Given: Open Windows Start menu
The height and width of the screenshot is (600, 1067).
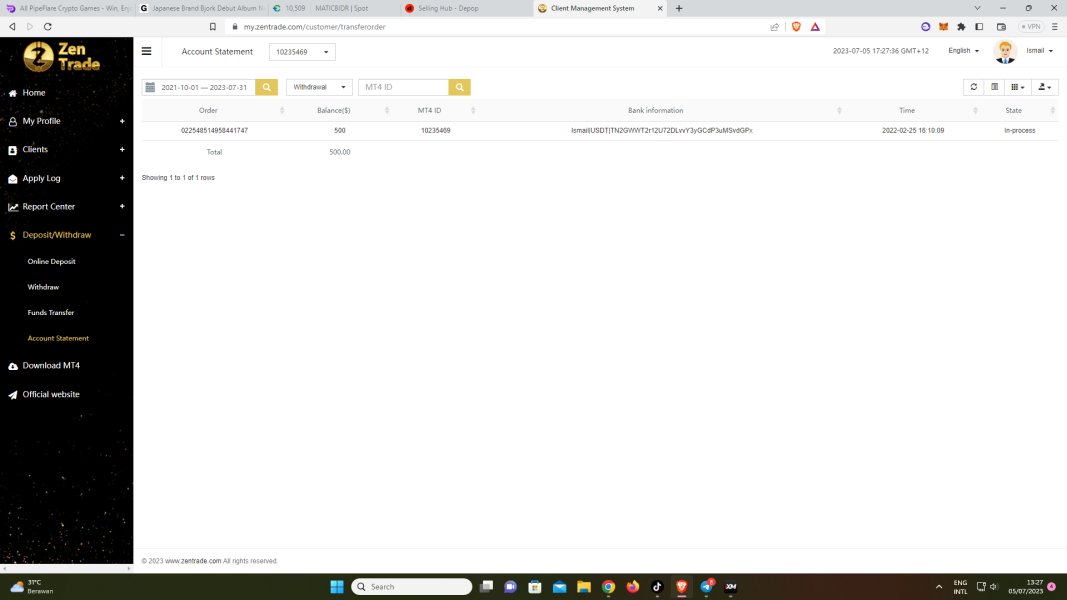Looking at the screenshot, I should click(337, 586).
